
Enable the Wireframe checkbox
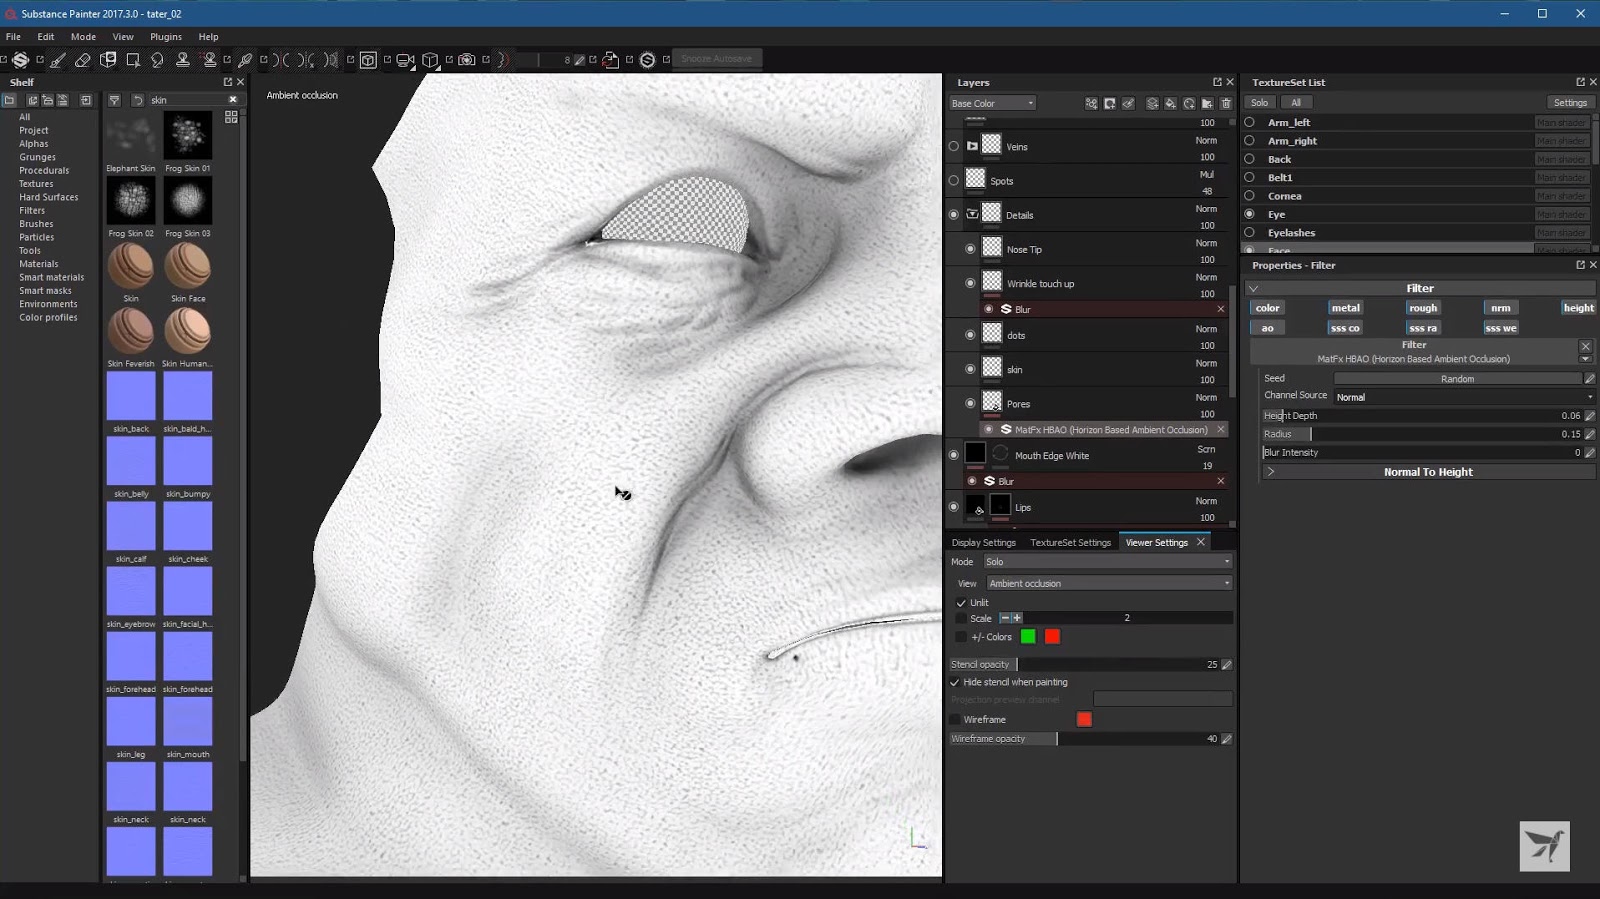tap(955, 720)
